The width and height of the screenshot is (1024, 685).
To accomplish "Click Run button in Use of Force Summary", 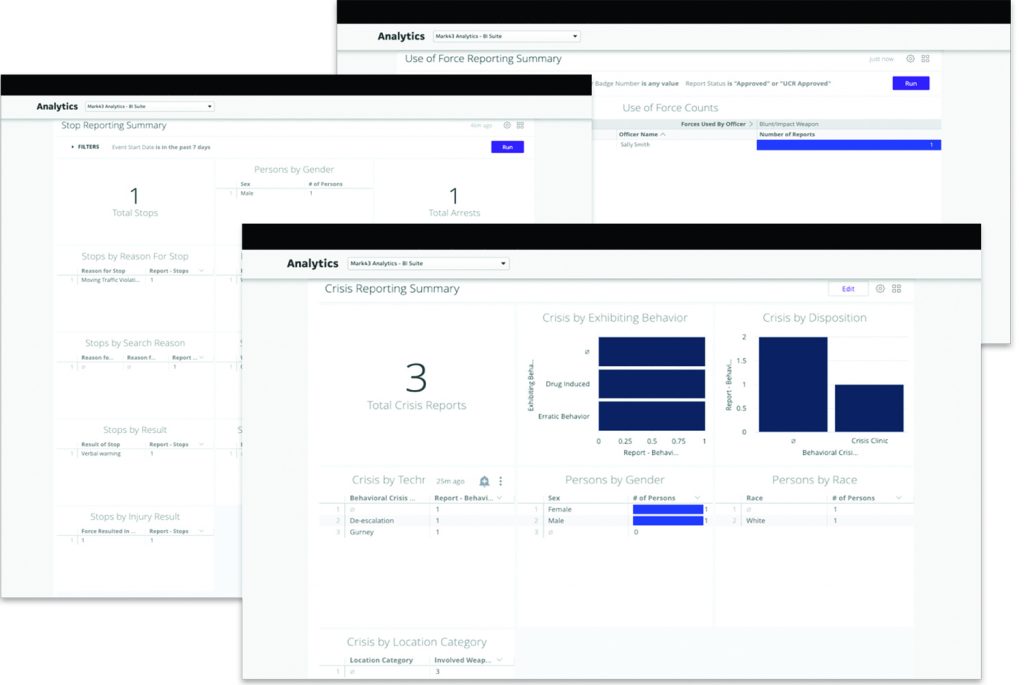I will pos(910,84).
